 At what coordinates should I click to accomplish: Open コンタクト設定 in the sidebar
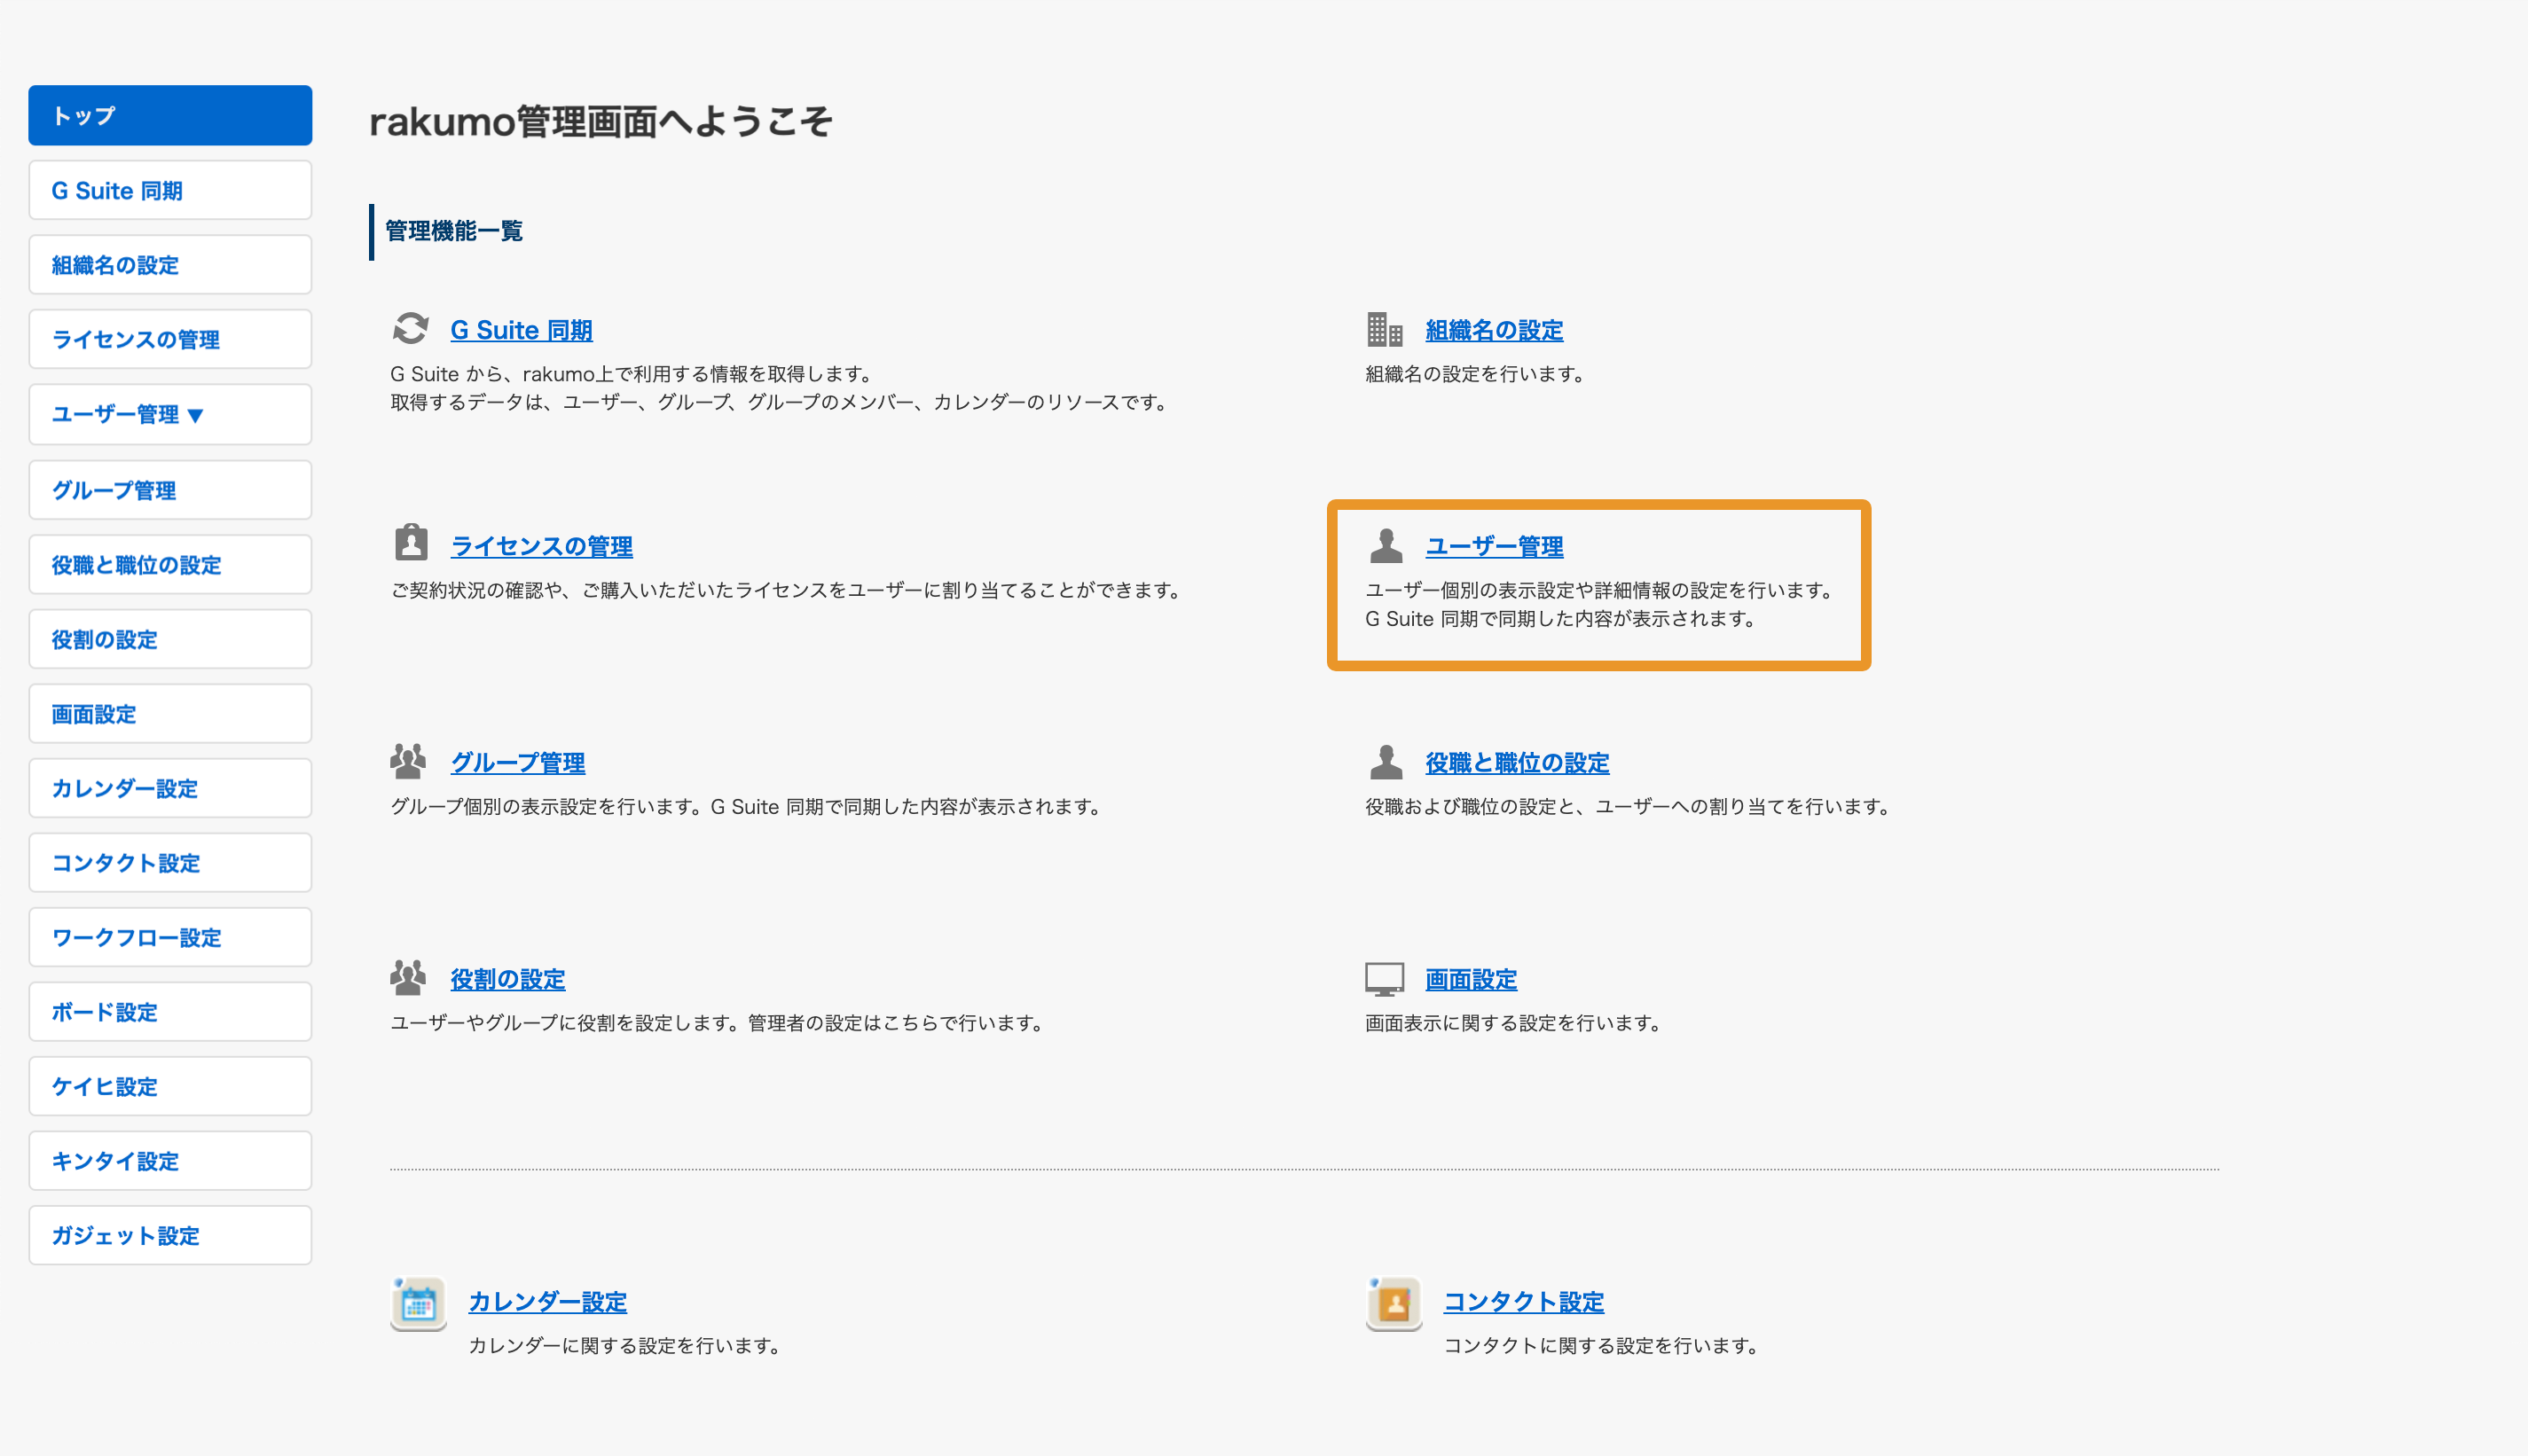point(170,863)
